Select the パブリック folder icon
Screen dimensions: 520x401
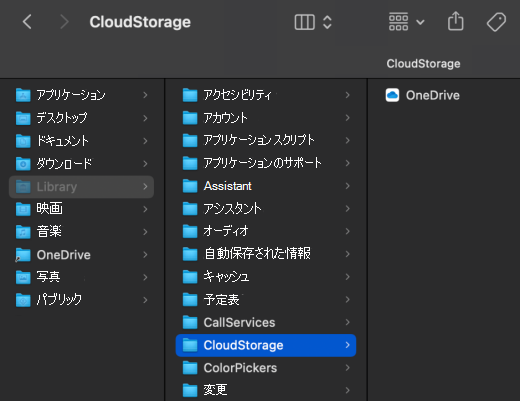click(x=23, y=300)
